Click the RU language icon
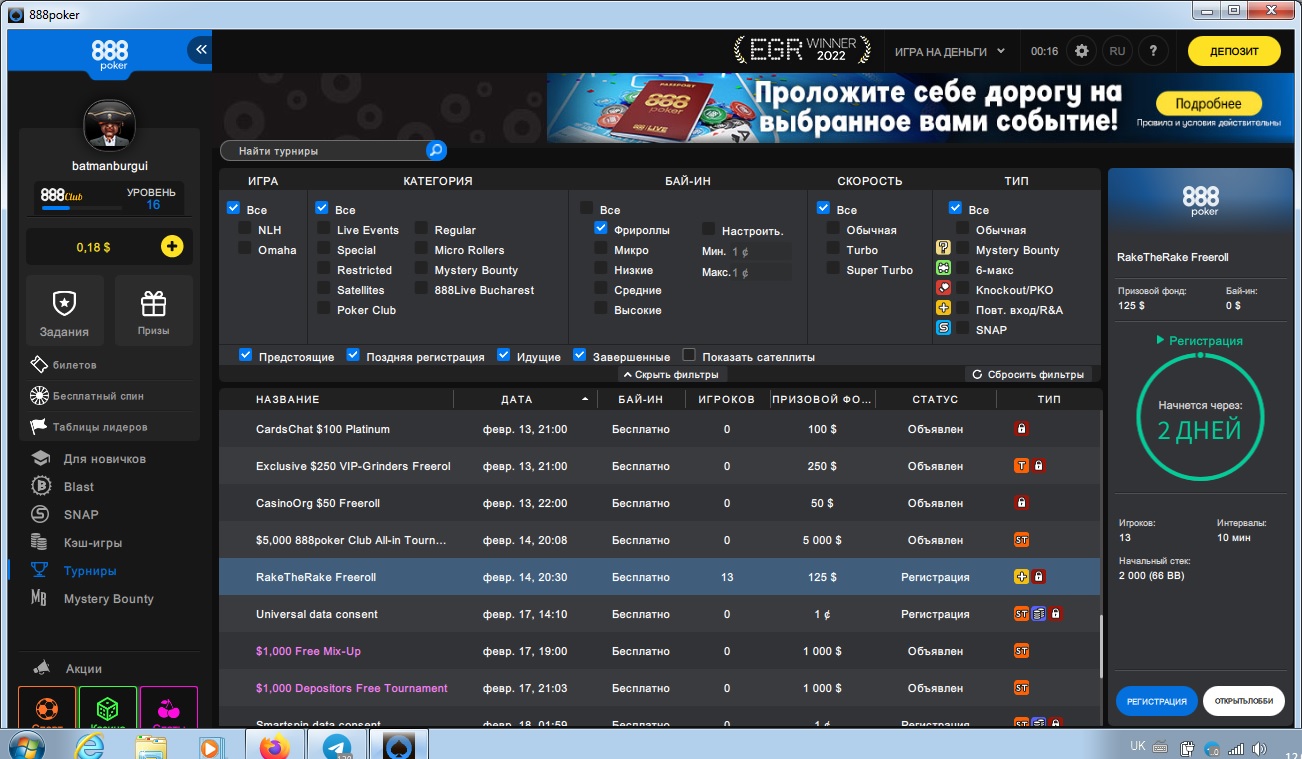1302x759 pixels. [x=1117, y=51]
